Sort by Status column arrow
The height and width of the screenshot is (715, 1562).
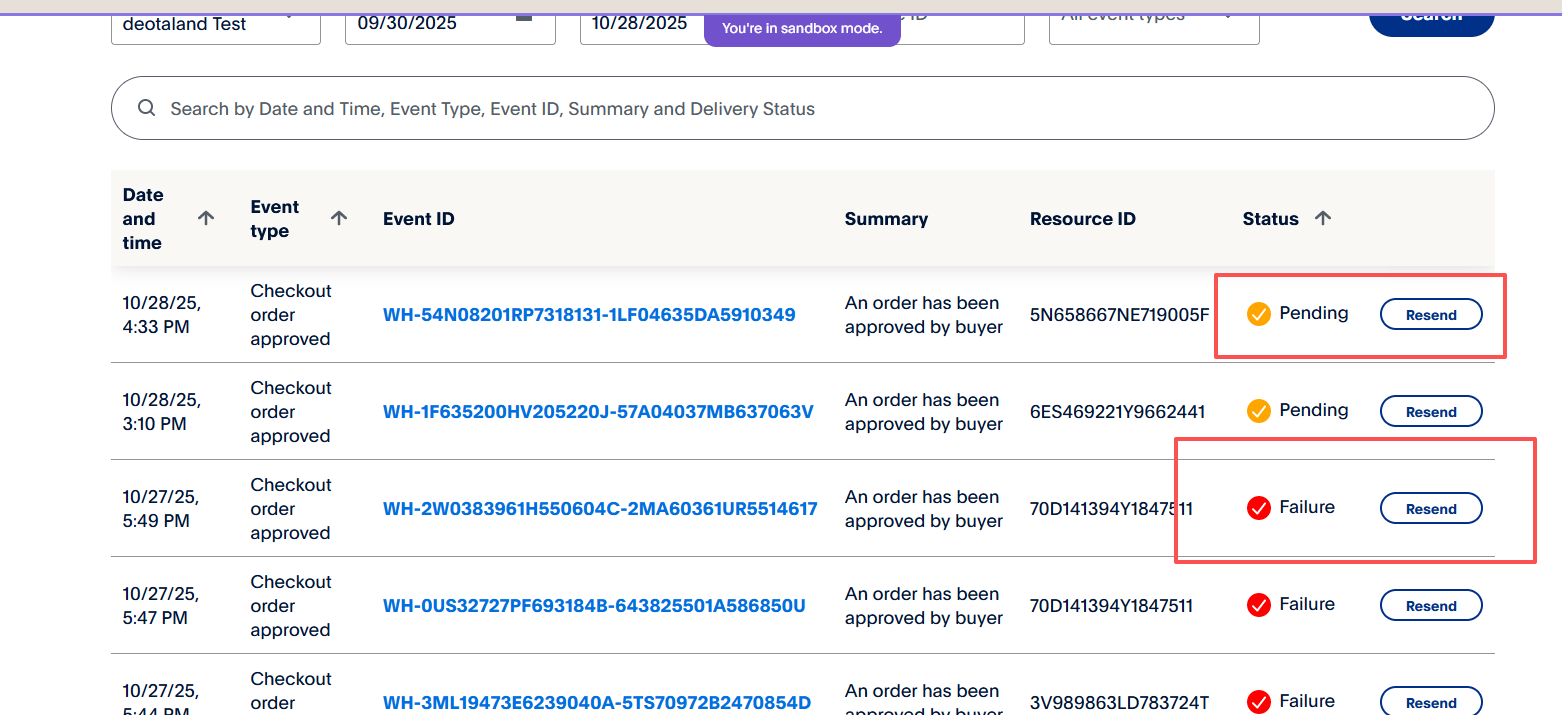[x=1323, y=218]
